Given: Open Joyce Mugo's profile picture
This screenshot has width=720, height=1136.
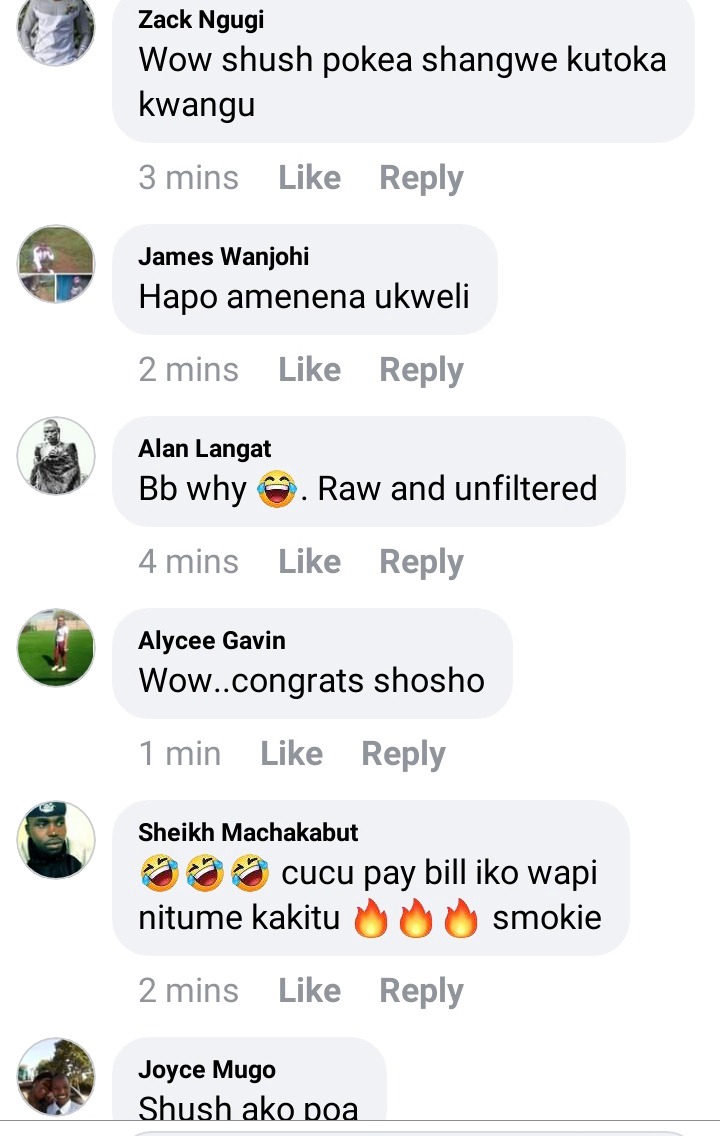Looking at the screenshot, I should click(56, 1077).
